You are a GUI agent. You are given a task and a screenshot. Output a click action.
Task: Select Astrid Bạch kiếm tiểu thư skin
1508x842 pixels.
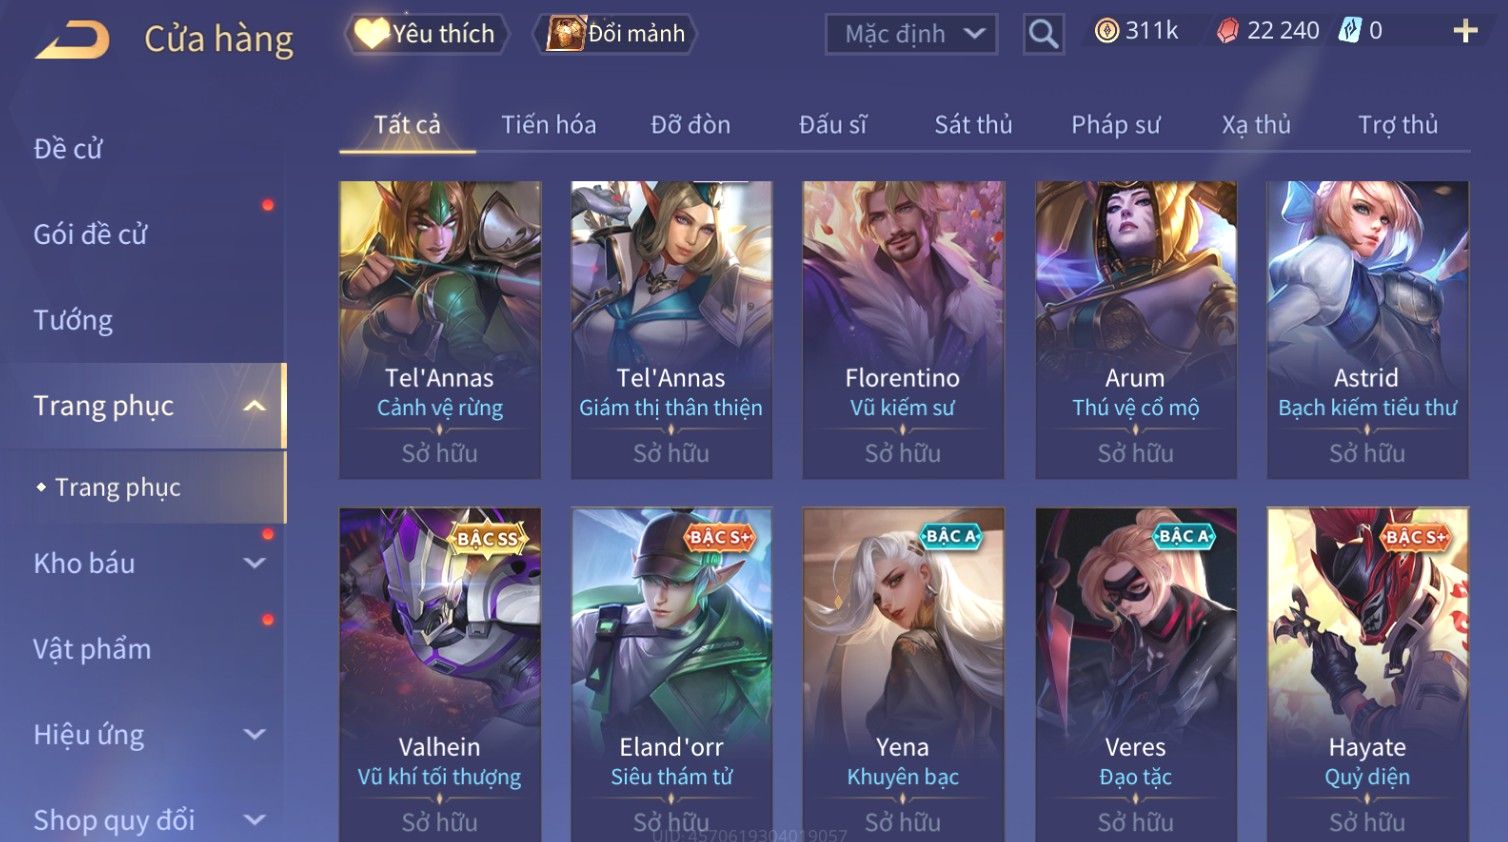tap(1367, 330)
